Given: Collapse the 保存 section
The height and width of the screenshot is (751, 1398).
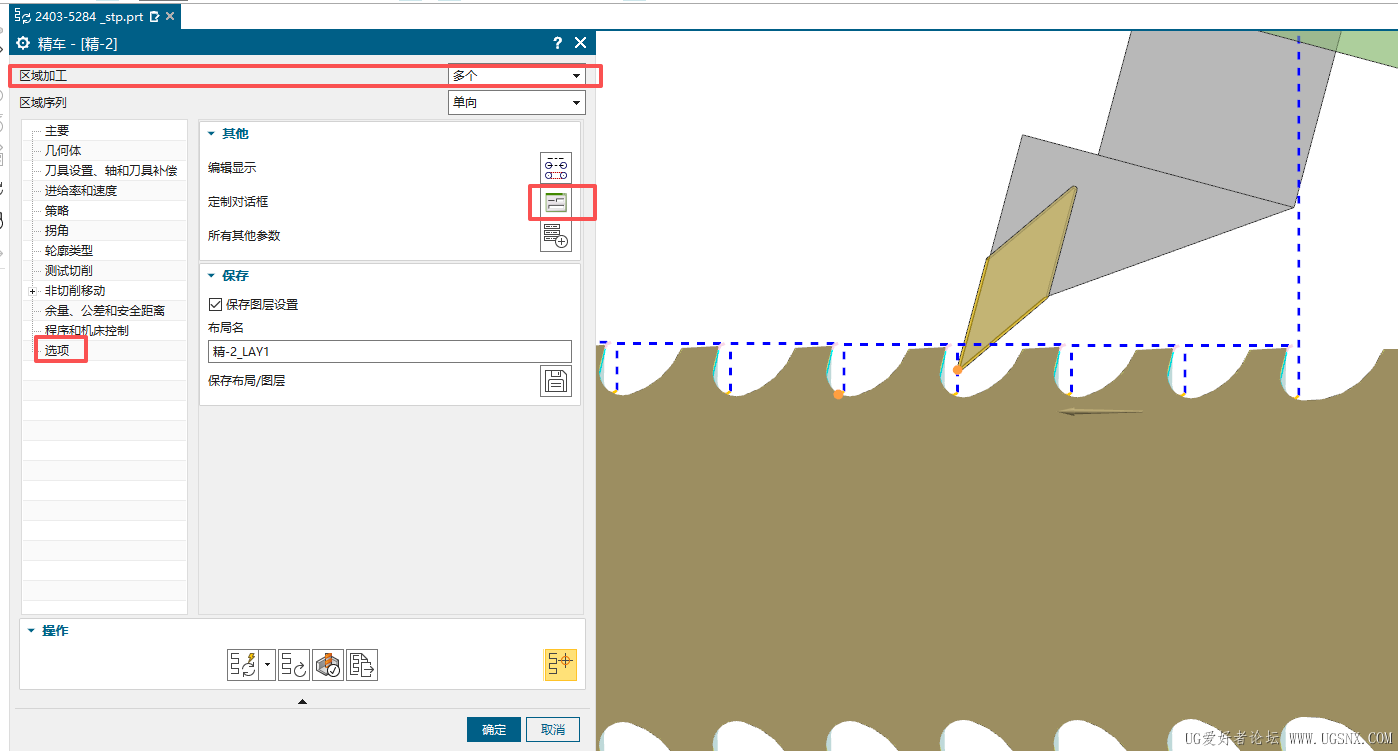Looking at the screenshot, I should pyautogui.click(x=212, y=275).
